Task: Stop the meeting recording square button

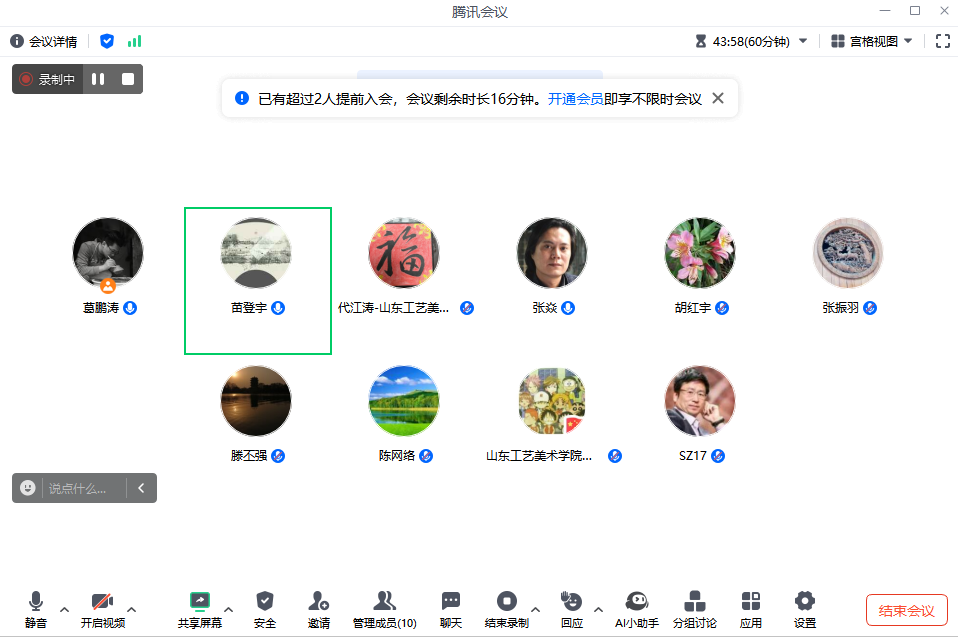Action: pos(128,79)
